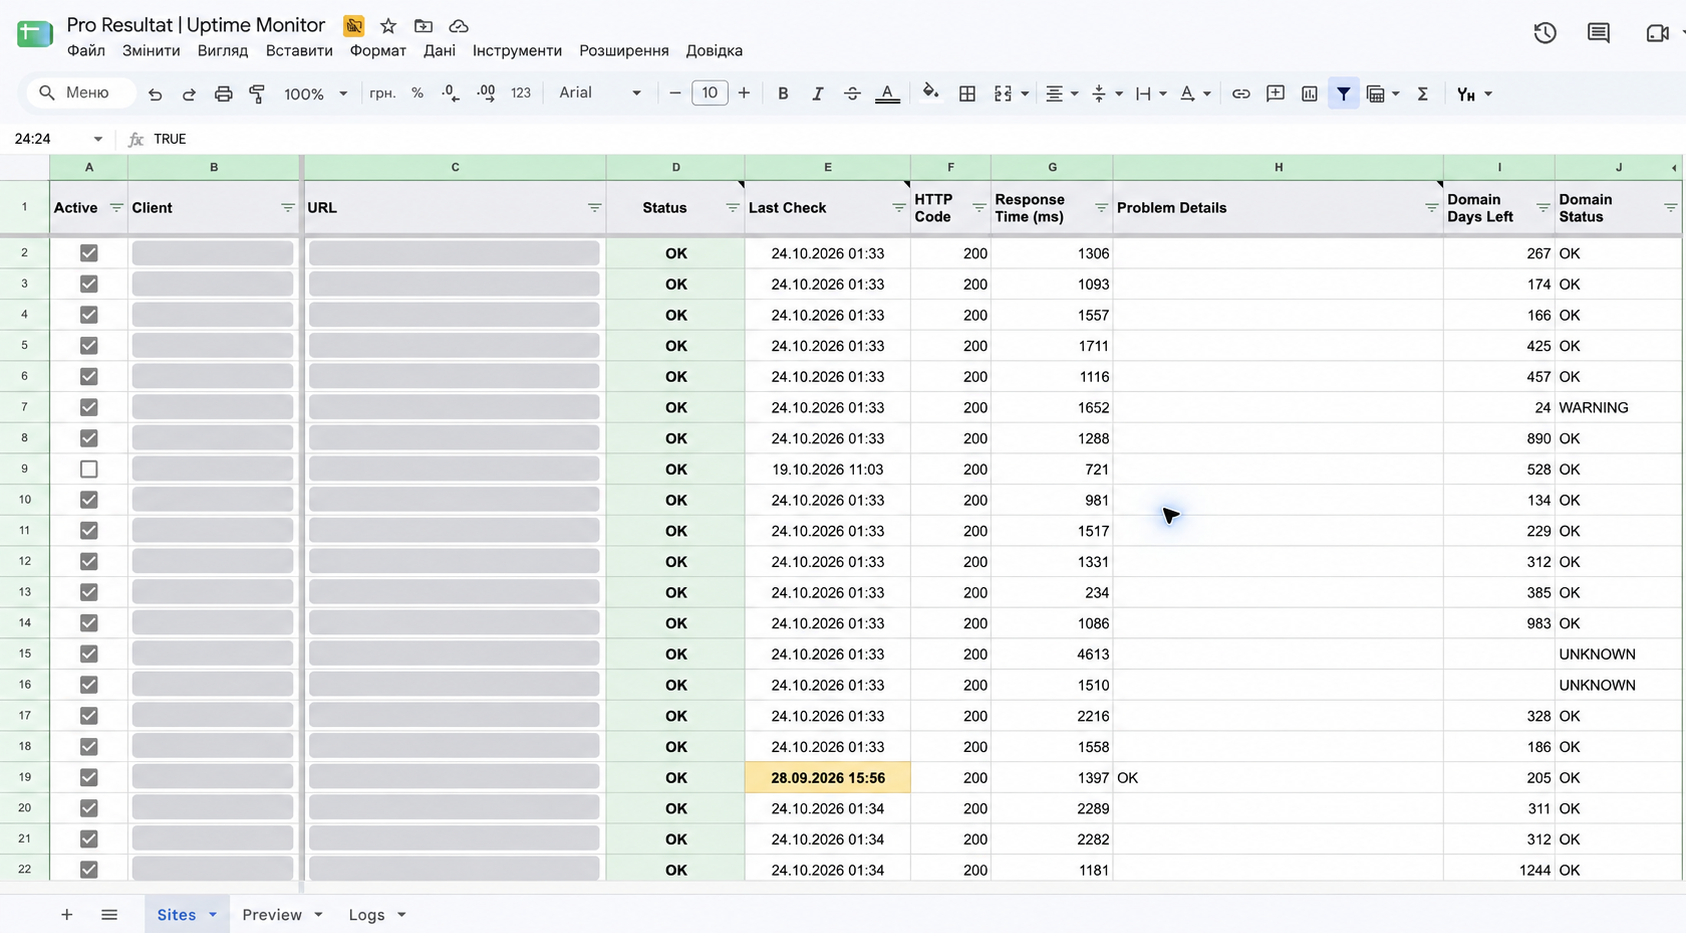Image resolution: width=1686 pixels, height=933 pixels.
Task: Open version history
Action: [1545, 33]
